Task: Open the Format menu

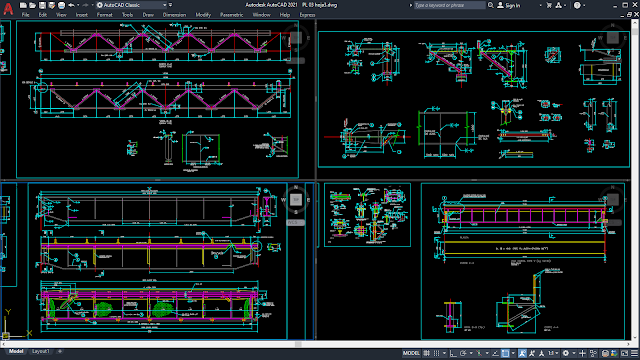Action: tap(104, 15)
